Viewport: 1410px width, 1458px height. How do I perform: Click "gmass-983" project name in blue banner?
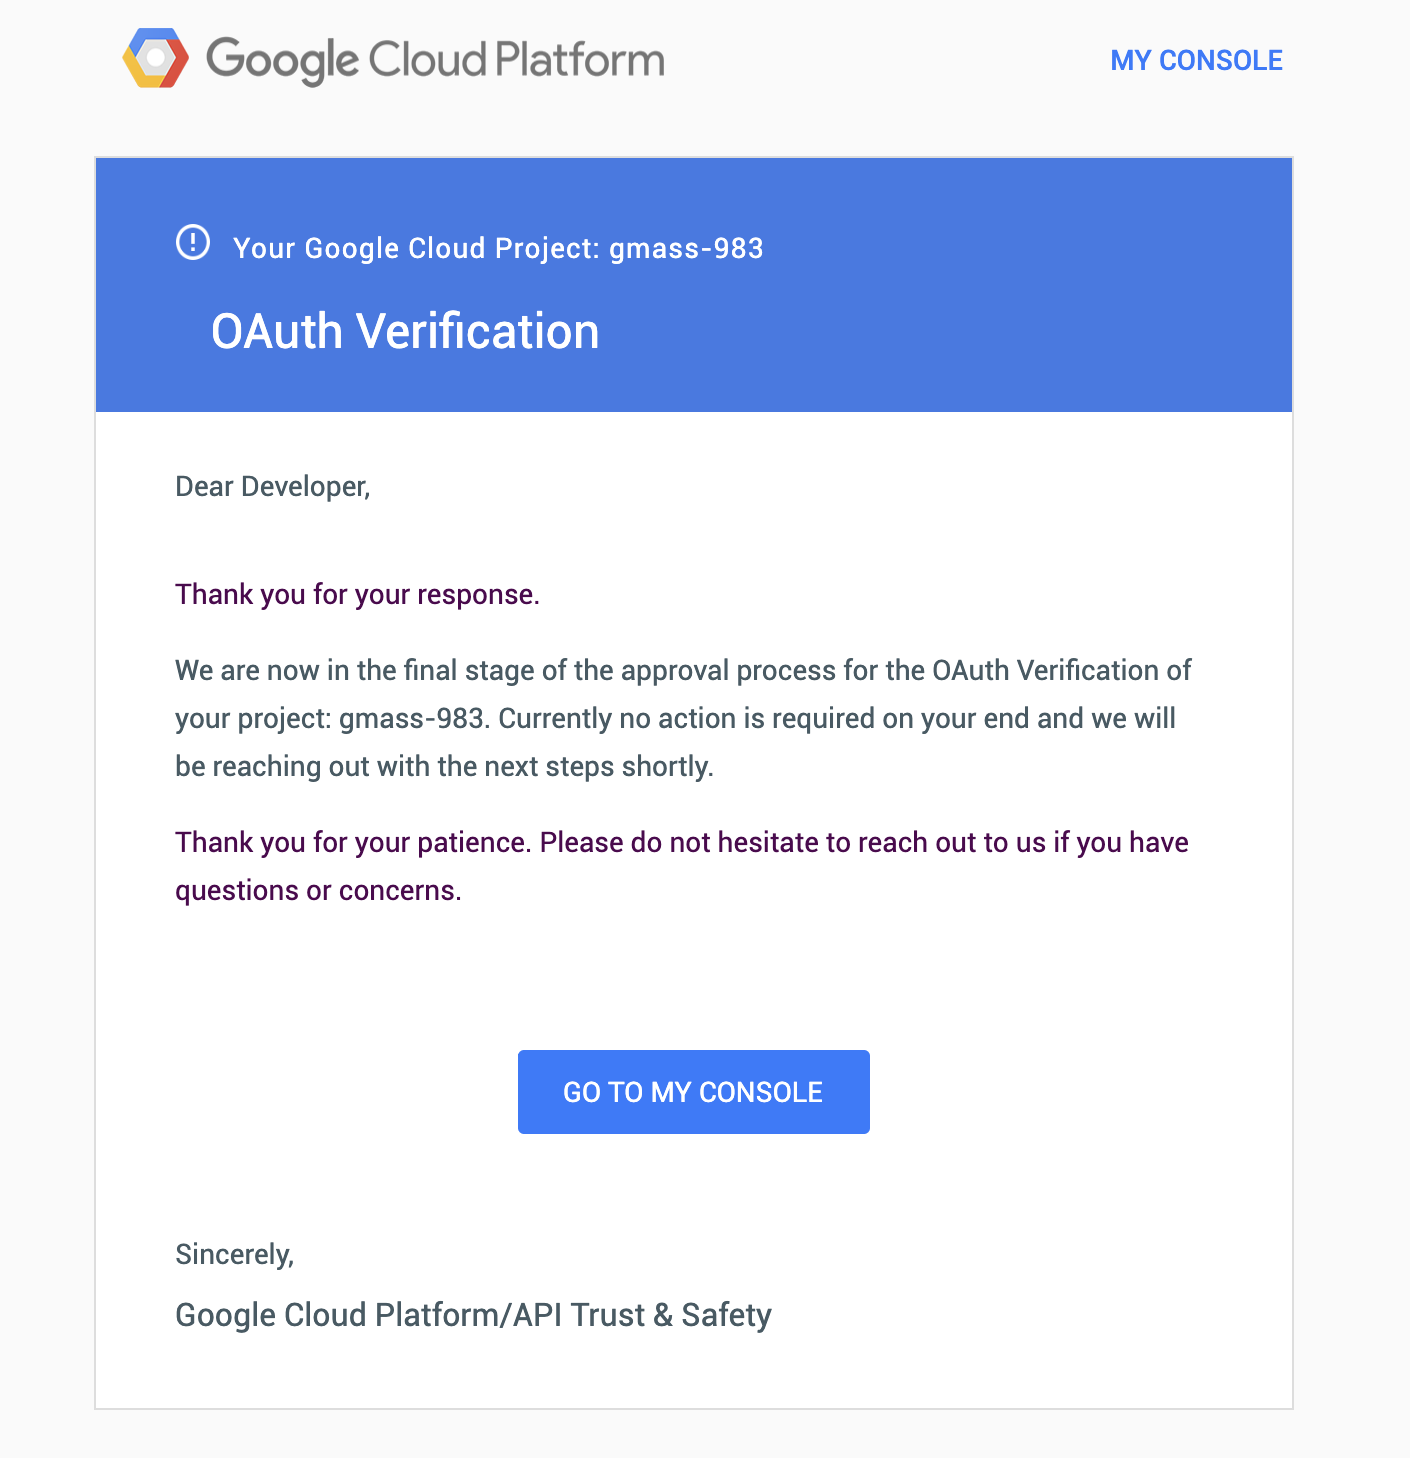pos(686,248)
